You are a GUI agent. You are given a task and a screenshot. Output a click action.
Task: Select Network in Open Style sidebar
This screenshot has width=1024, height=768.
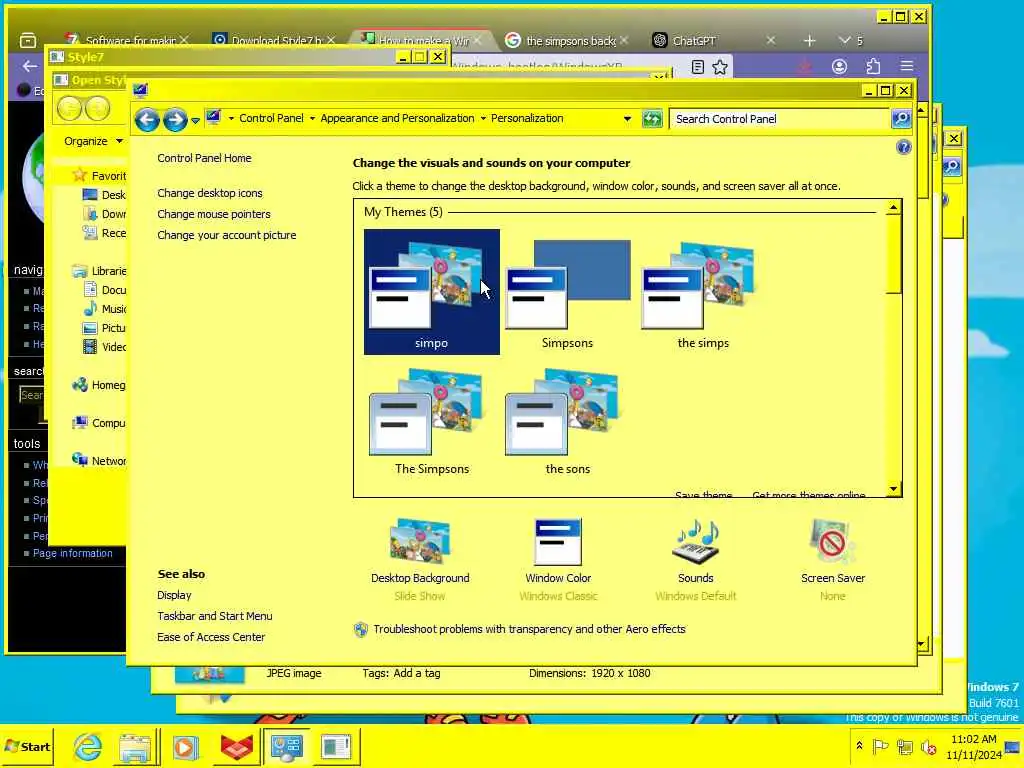coord(99,460)
